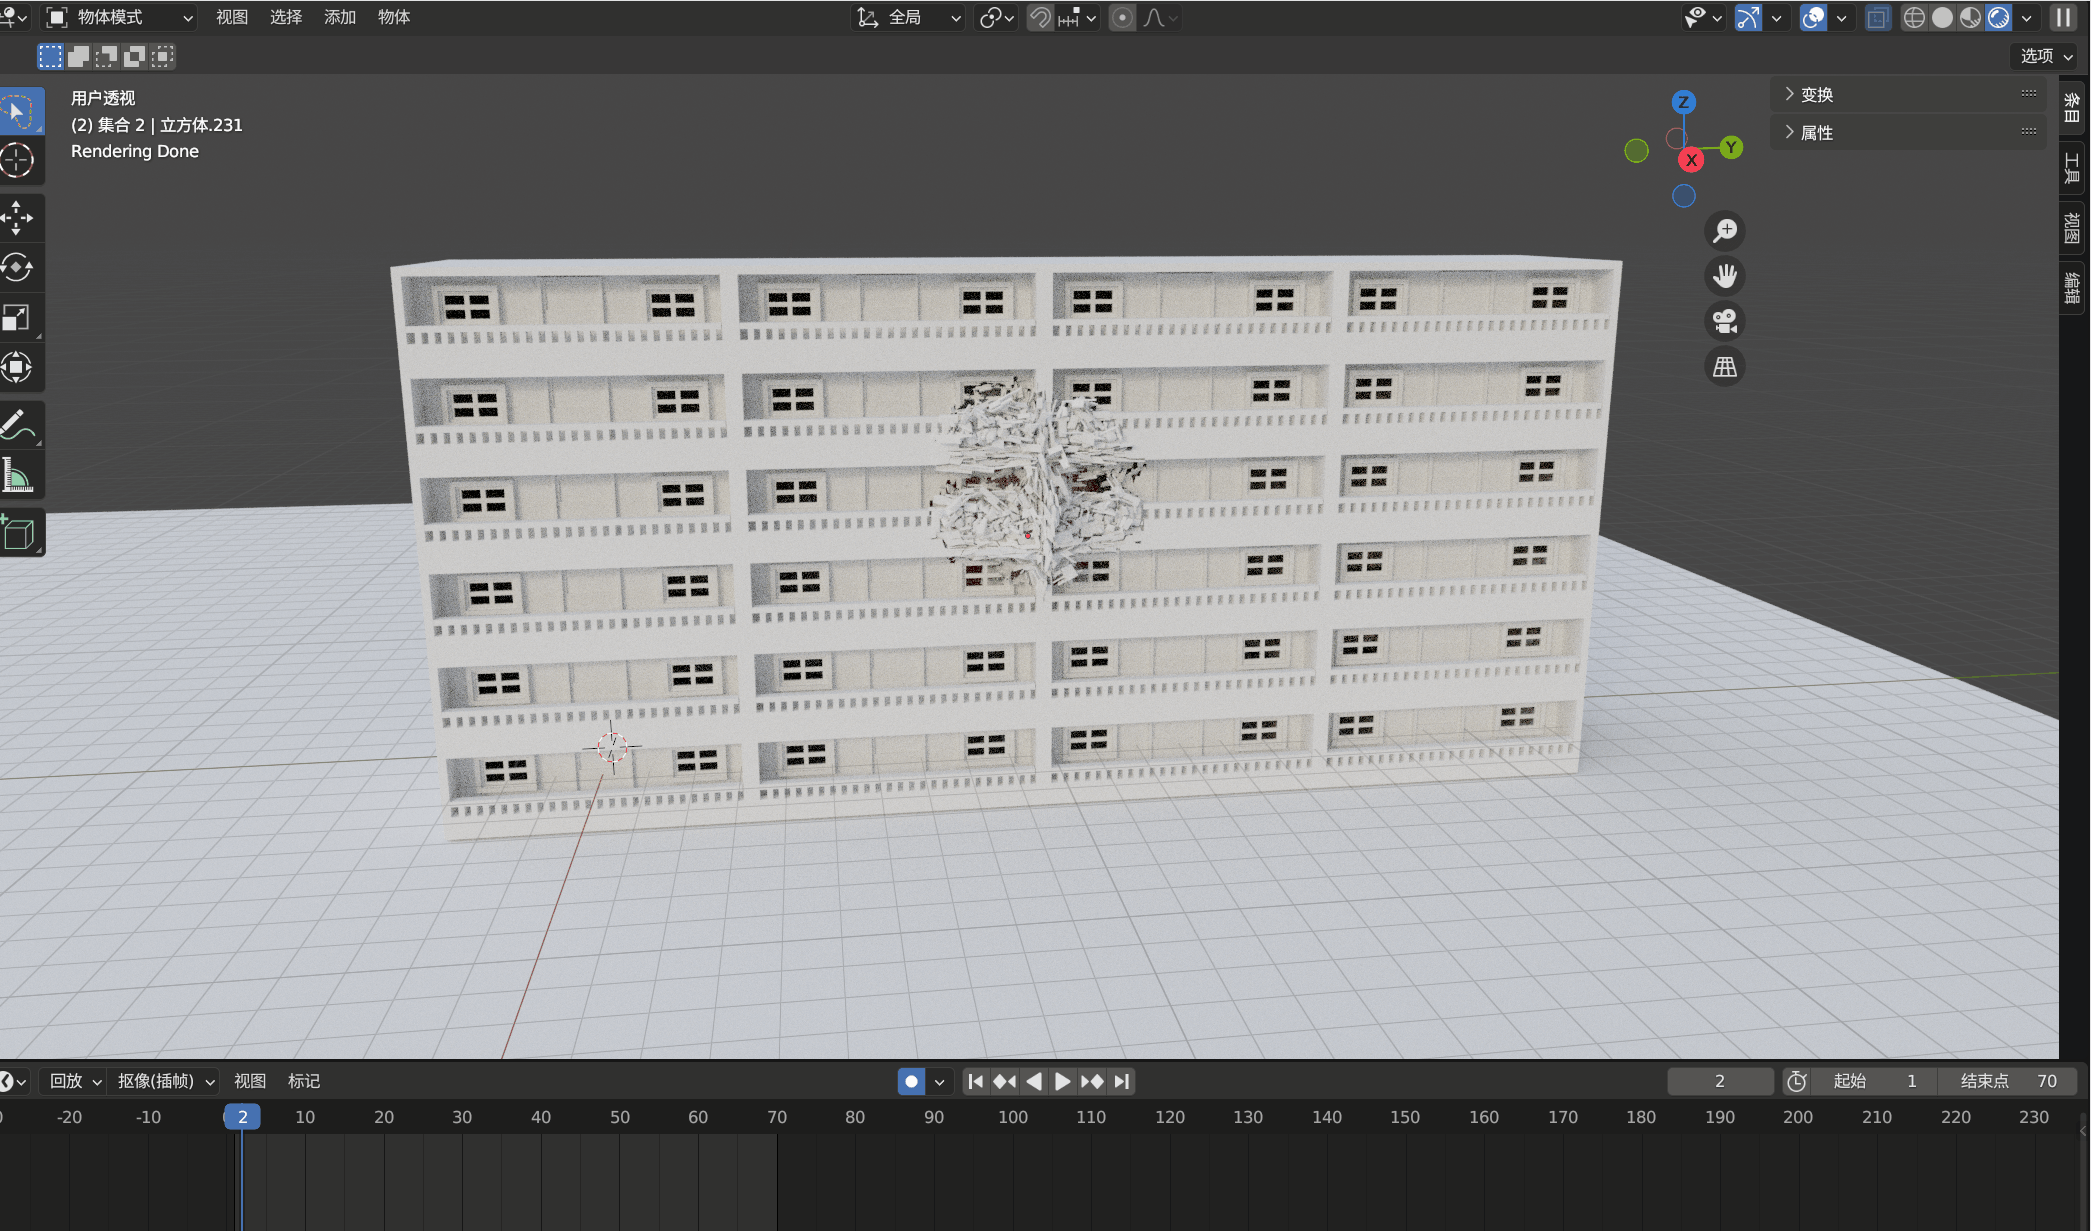Toggle snapping magnet button
The width and height of the screenshot is (2091, 1231).
pyautogui.click(x=1040, y=18)
